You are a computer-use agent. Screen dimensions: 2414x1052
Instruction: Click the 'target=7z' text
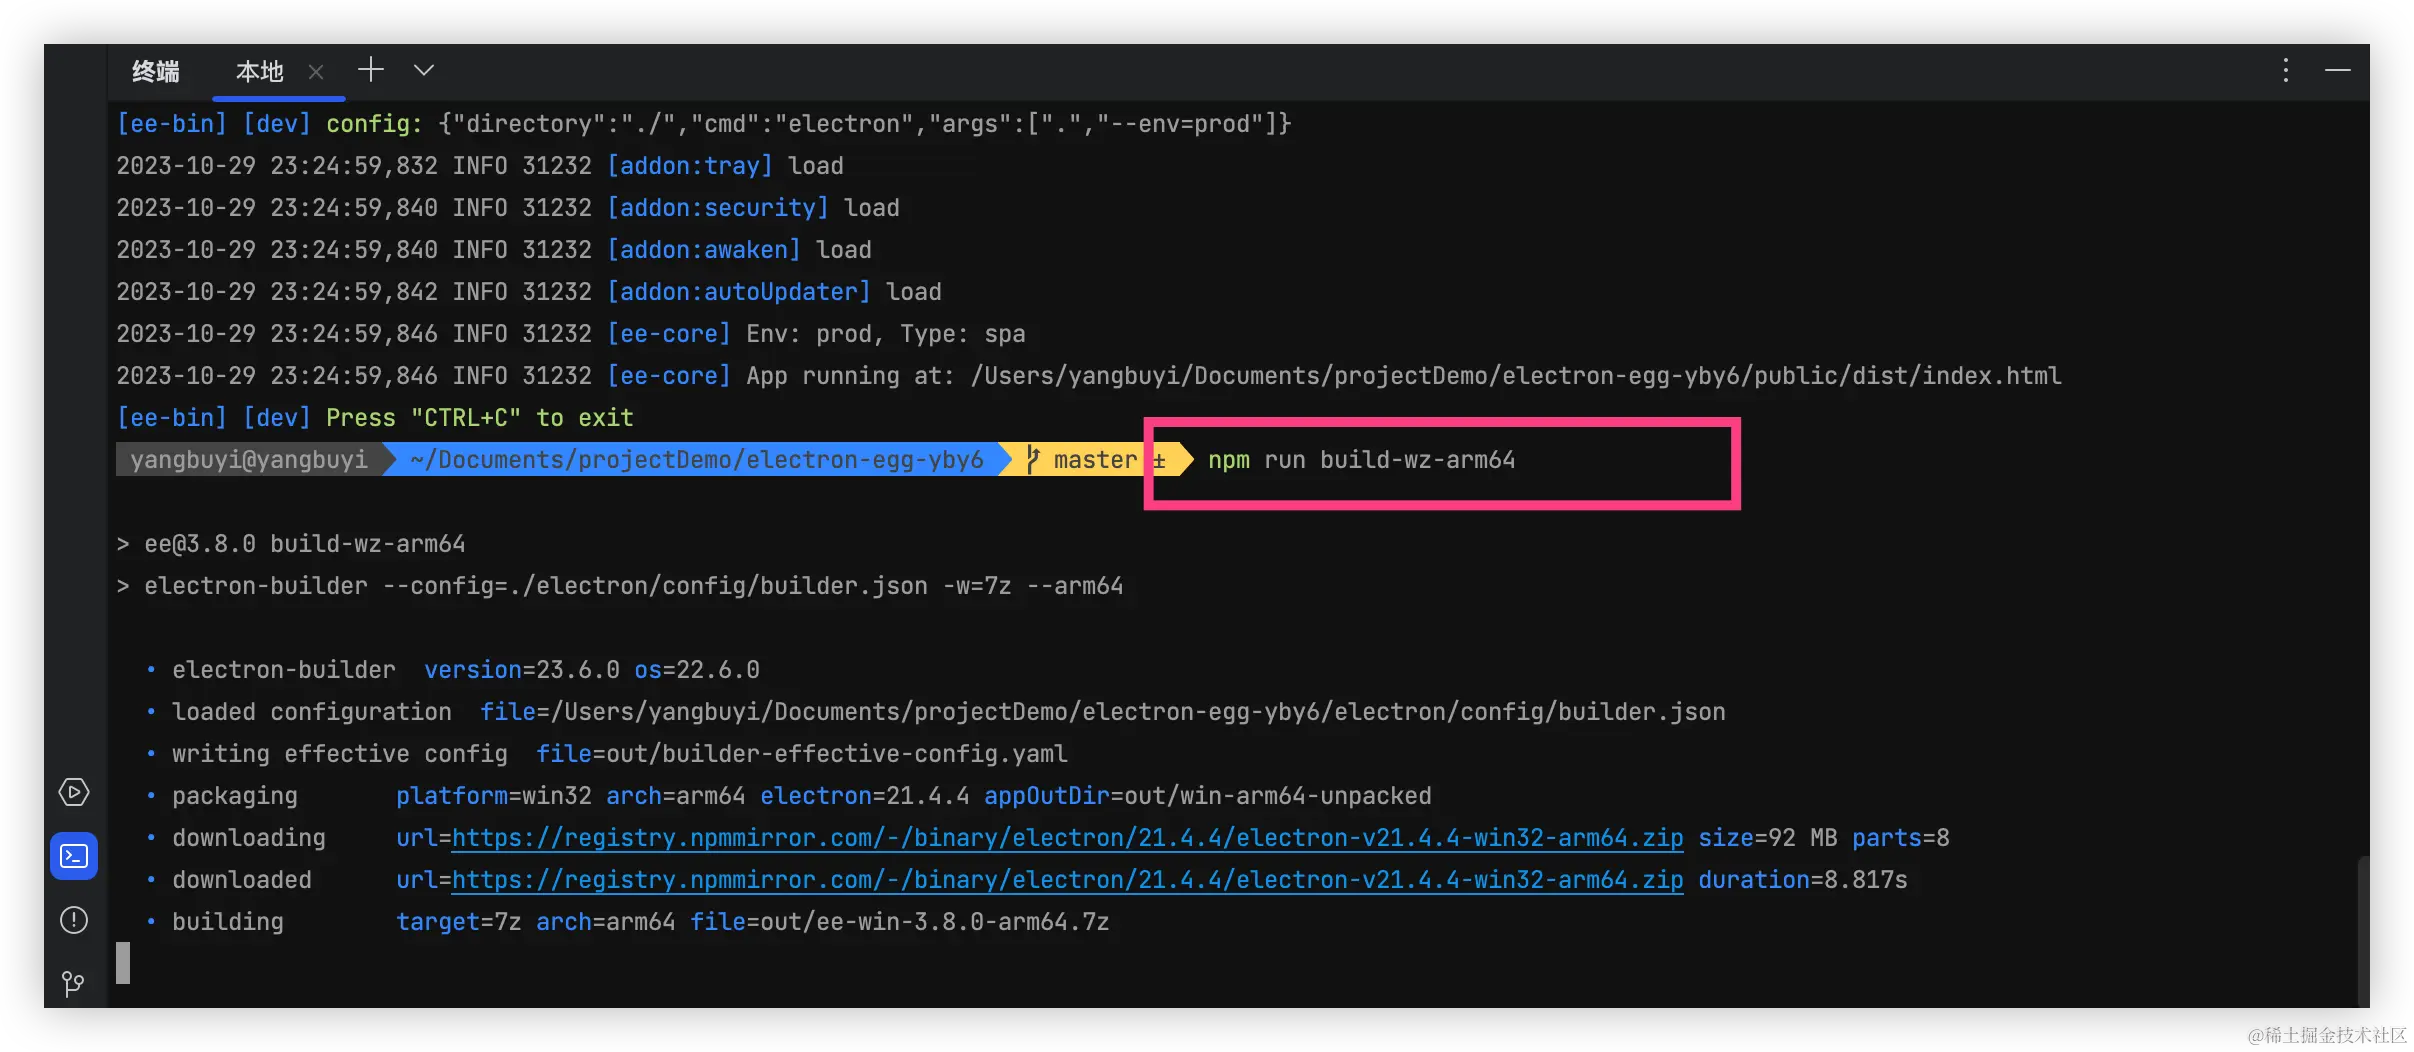coord(459,922)
